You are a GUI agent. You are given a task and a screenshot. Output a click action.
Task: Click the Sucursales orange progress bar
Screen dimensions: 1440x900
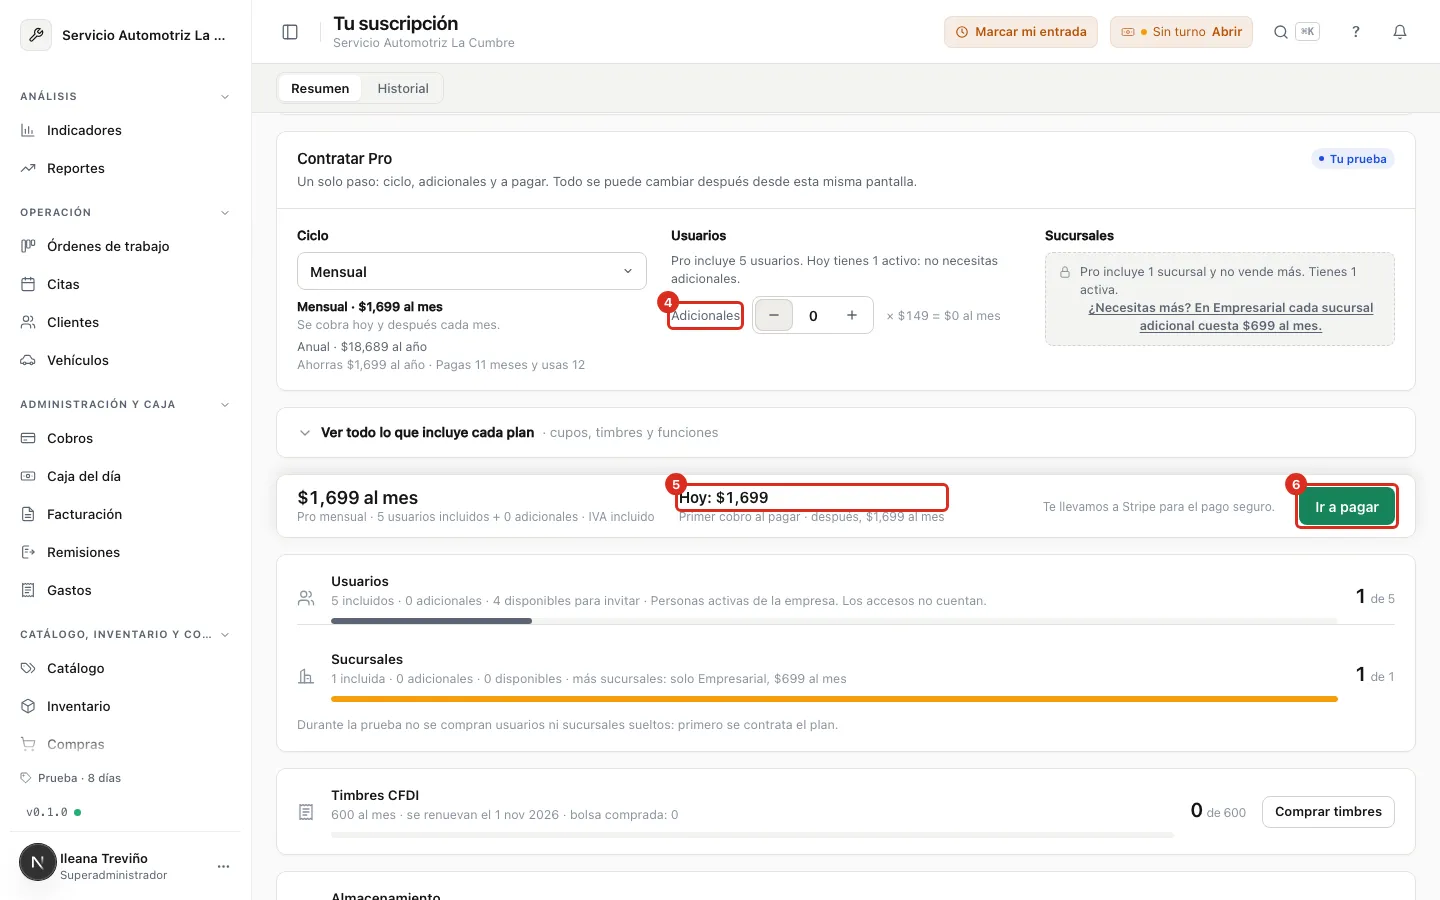[834, 699]
